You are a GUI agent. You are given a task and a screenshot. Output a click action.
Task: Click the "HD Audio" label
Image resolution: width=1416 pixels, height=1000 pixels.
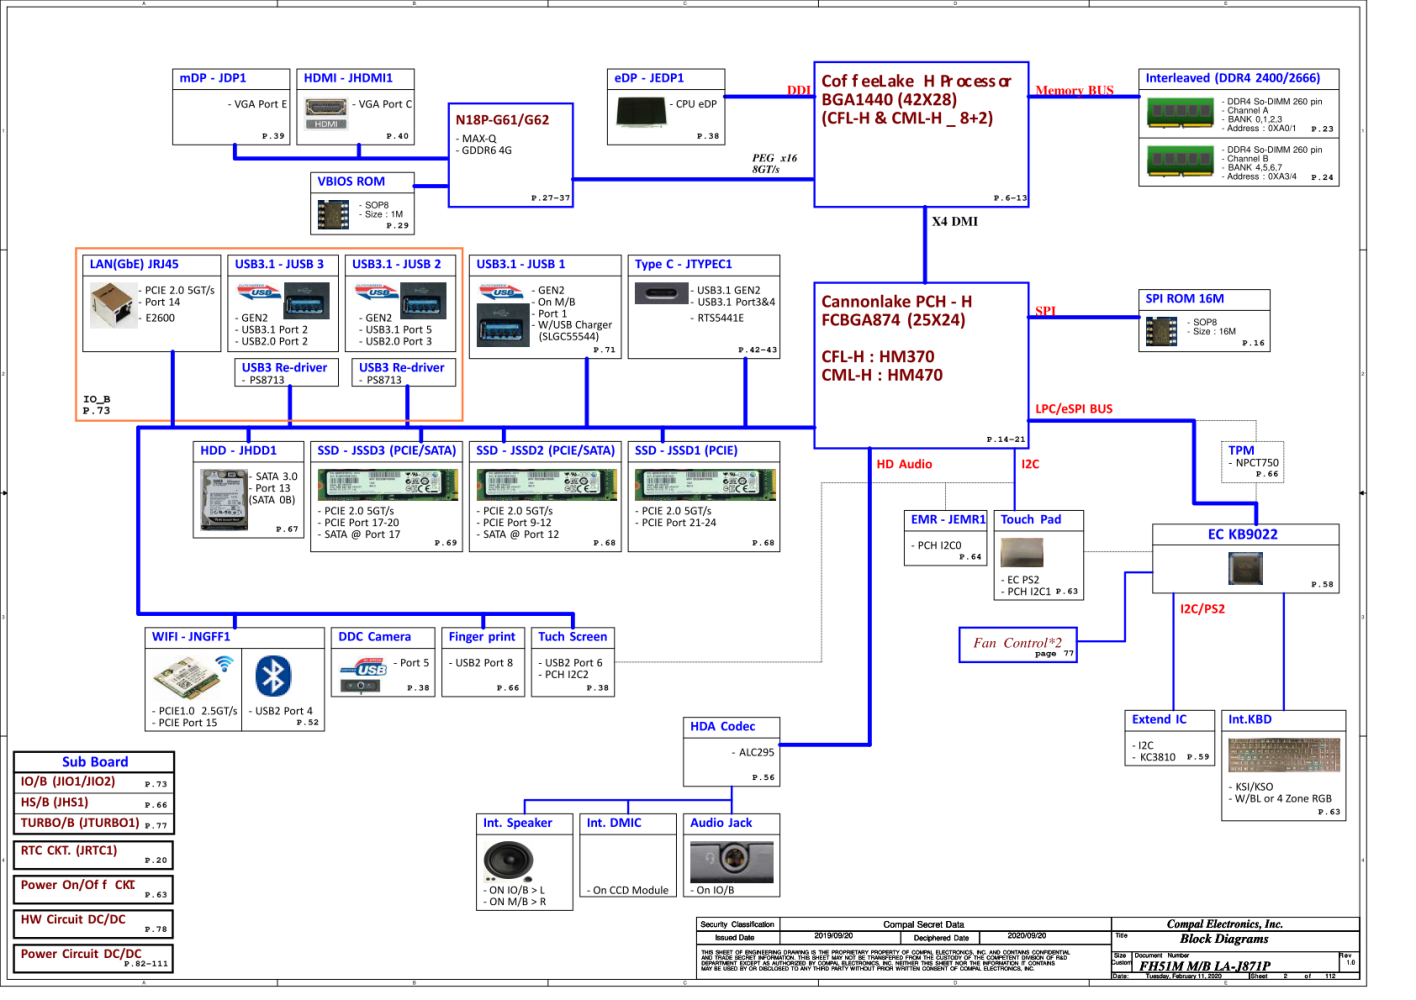[904, 464]
